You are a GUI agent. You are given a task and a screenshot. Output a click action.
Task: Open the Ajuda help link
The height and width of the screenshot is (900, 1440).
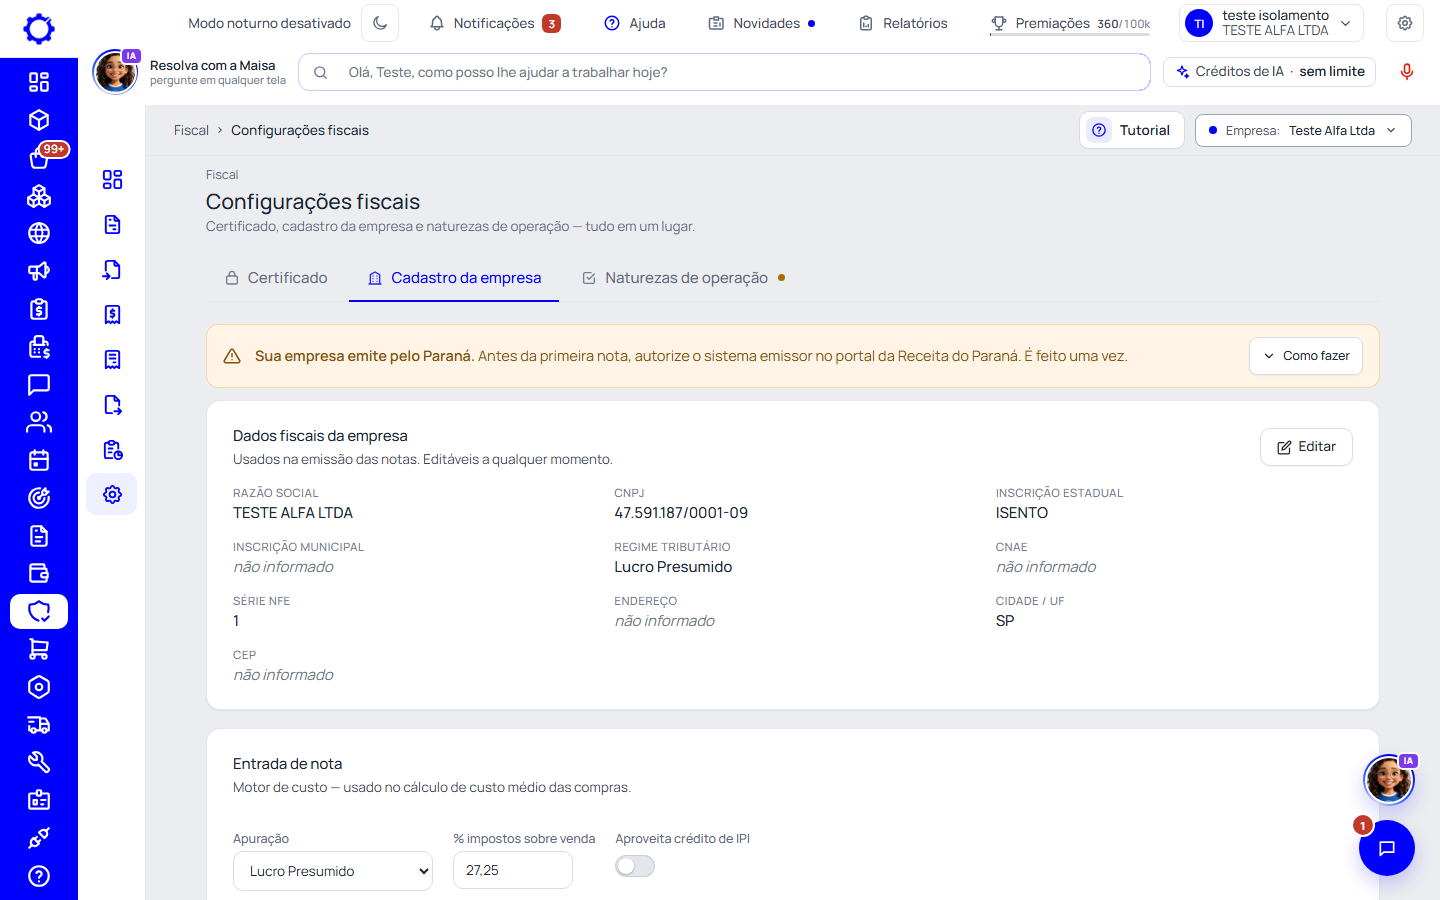click(x=635, y=23)
